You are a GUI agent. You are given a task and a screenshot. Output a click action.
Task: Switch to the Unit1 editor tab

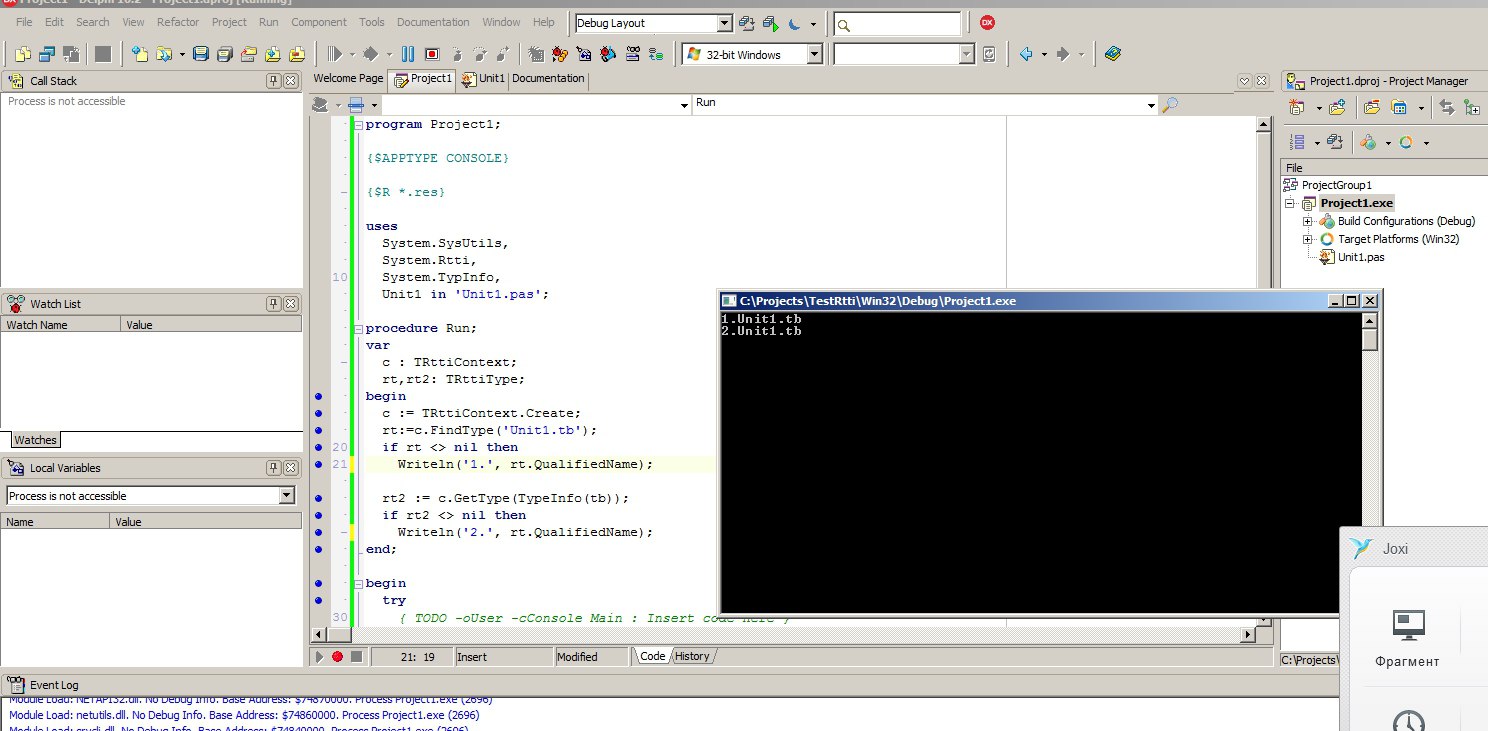click(484, 79)
